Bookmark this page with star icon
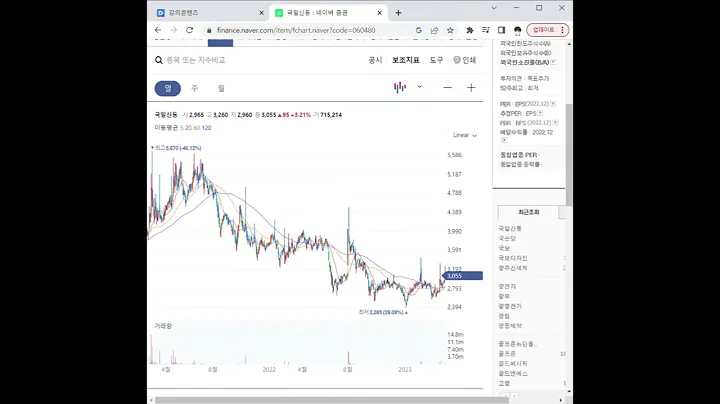This screenshot has height=404, width=720. point(450,30)
